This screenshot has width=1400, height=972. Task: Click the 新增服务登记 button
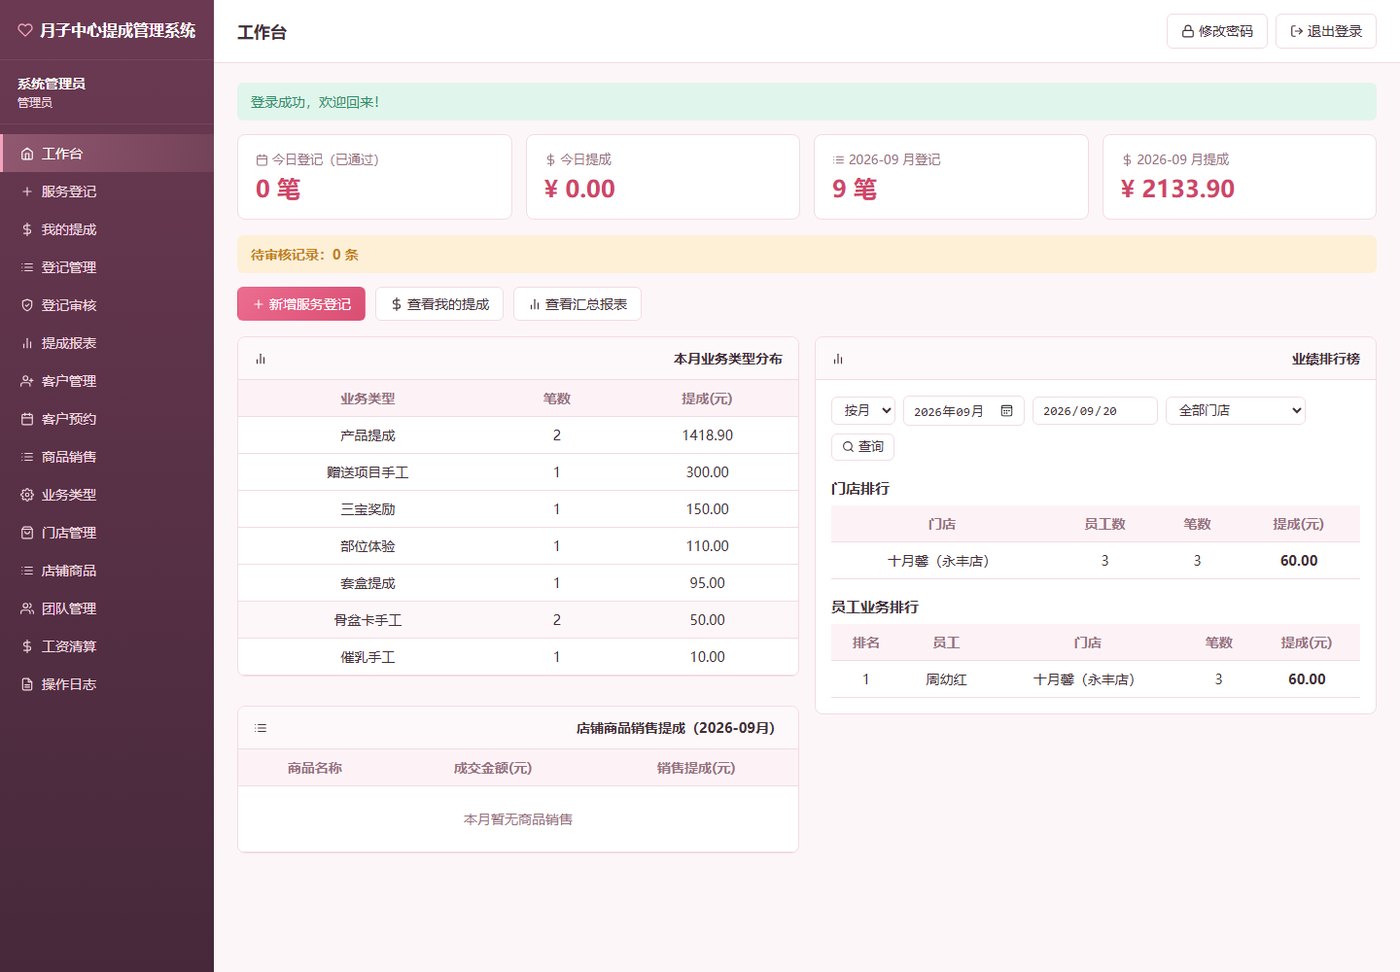pos(301,304)
